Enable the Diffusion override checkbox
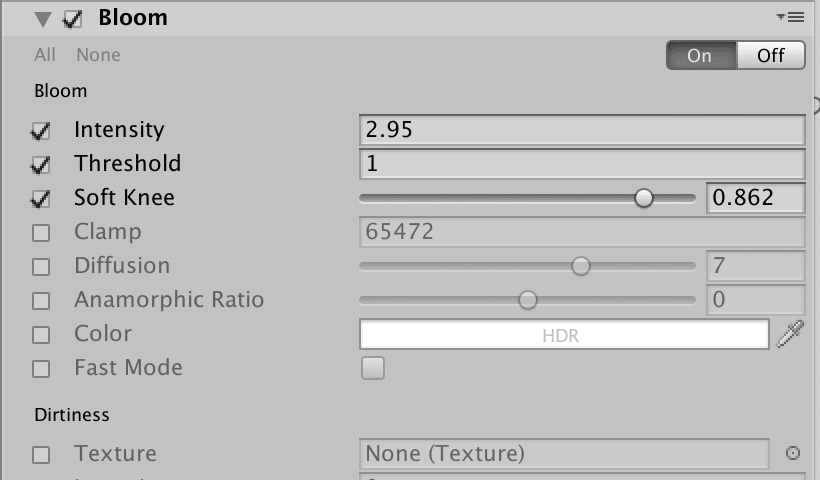820x480 pixels. click(x=41, y=267)
